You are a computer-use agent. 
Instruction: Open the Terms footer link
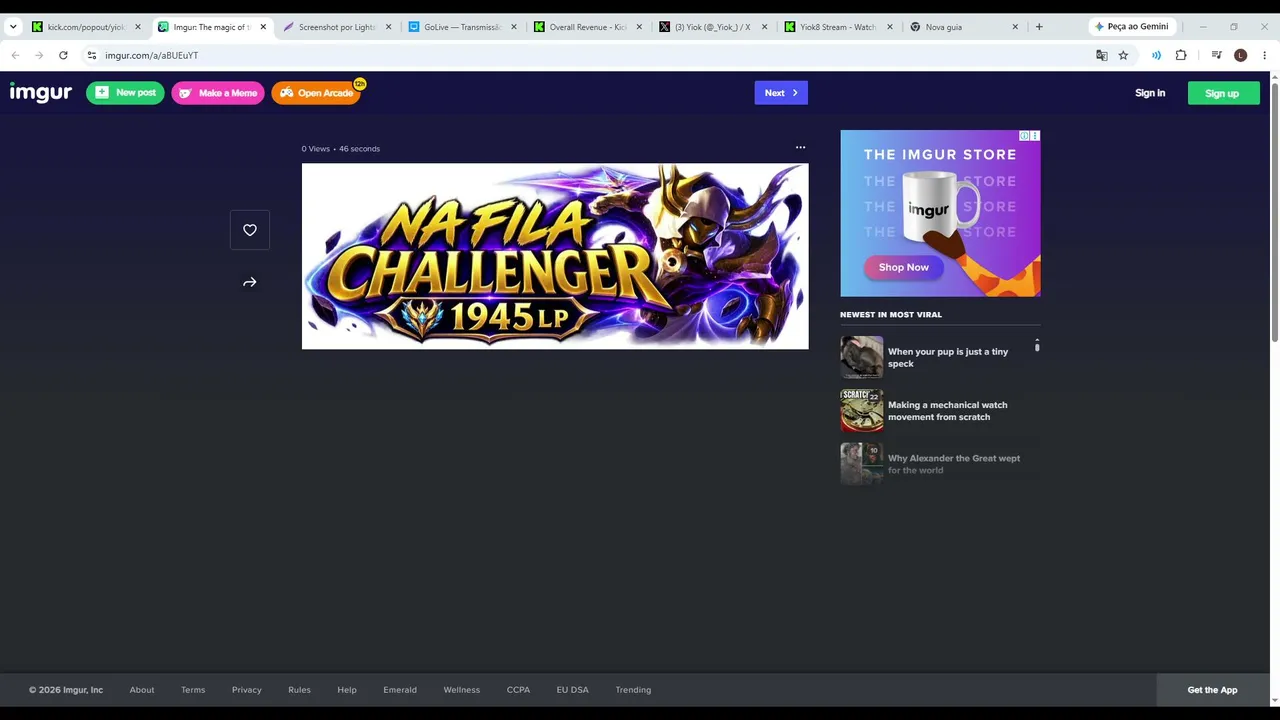point(193,690)
